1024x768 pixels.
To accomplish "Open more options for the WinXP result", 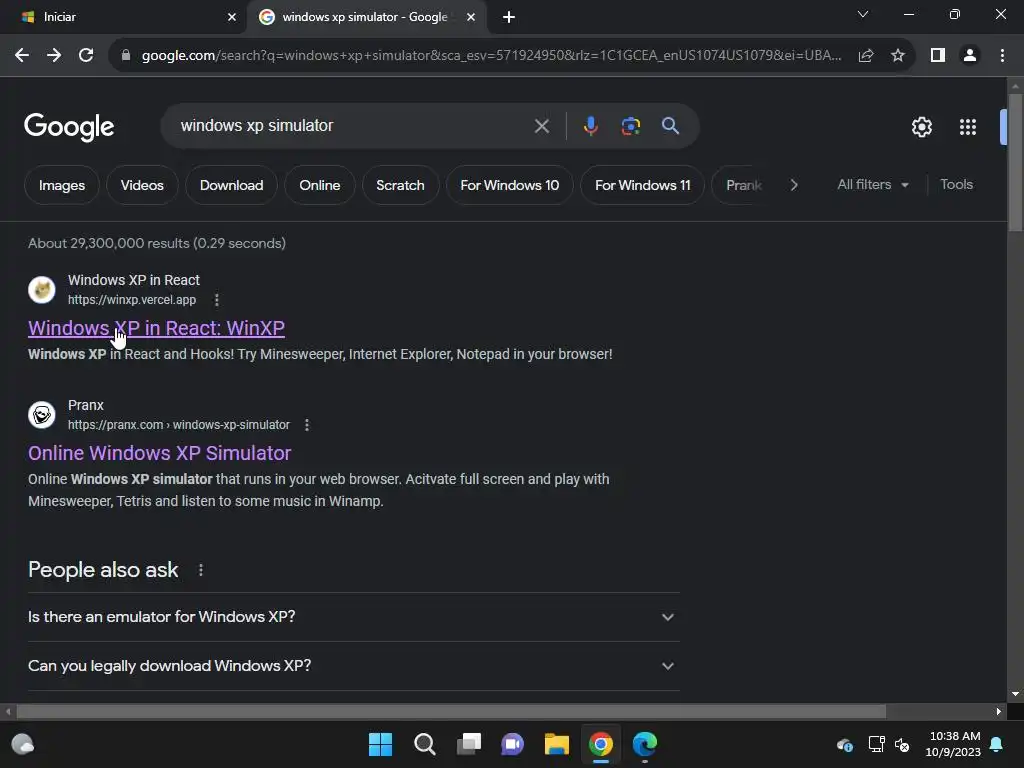I will tap(217, 300).
